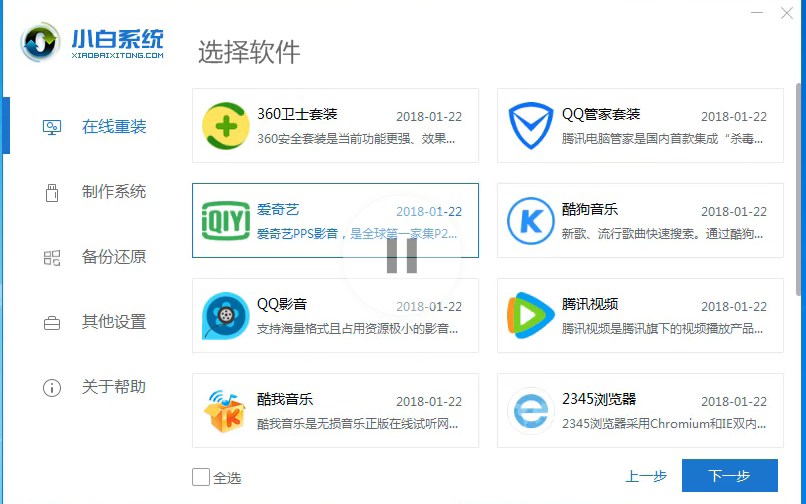Close the 小白系统 window
Screen dimensions: 806x504
(786, 13)
